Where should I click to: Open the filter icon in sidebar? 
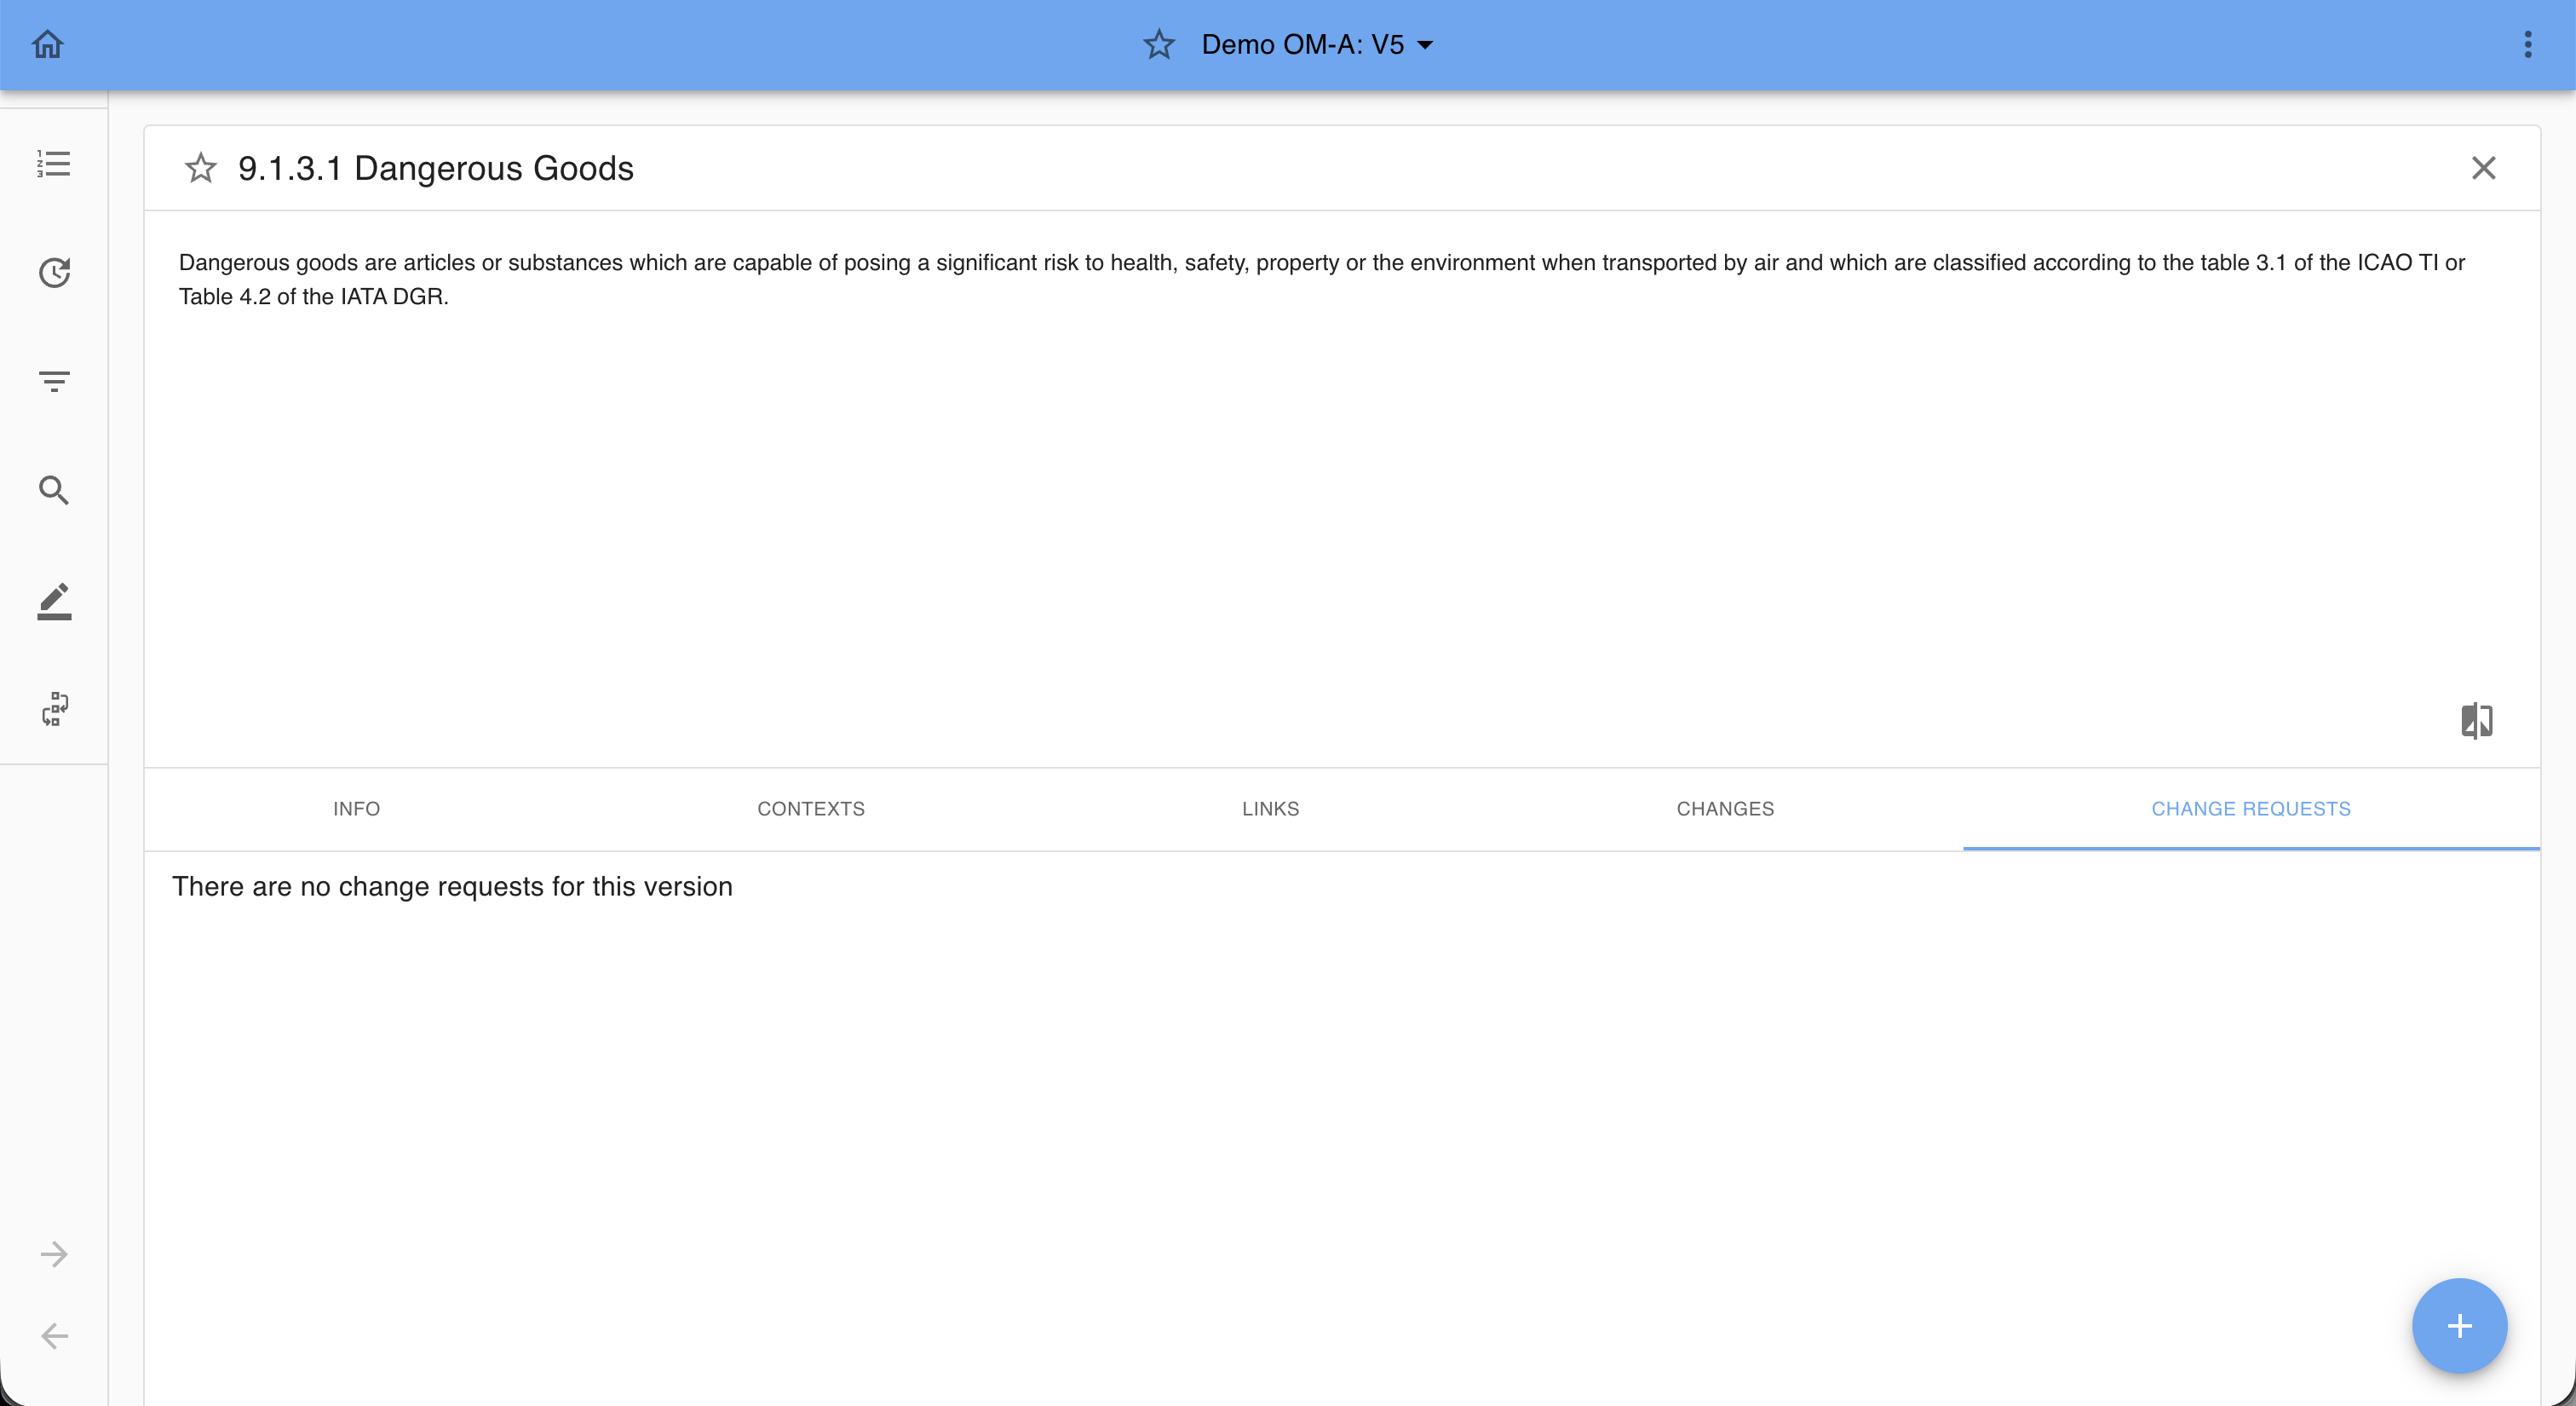[54, 381]
